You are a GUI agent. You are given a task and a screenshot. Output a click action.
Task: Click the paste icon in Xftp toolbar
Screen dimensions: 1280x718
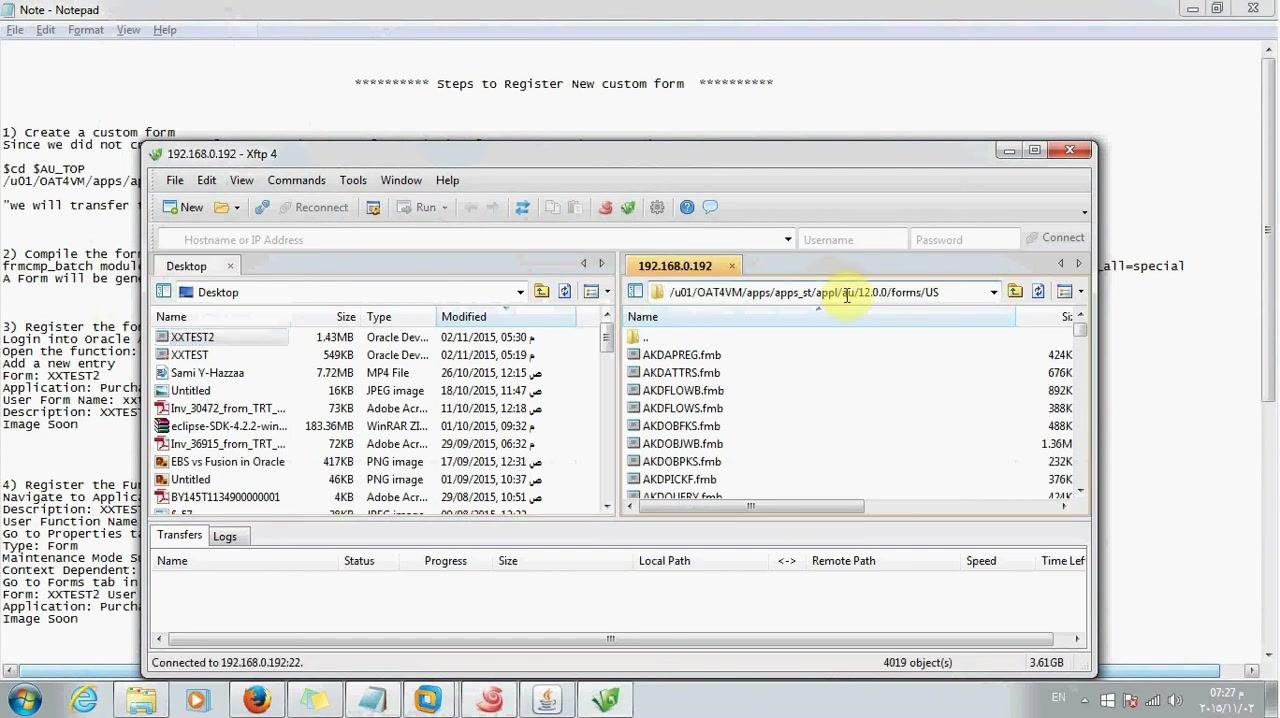pos(574,208)
